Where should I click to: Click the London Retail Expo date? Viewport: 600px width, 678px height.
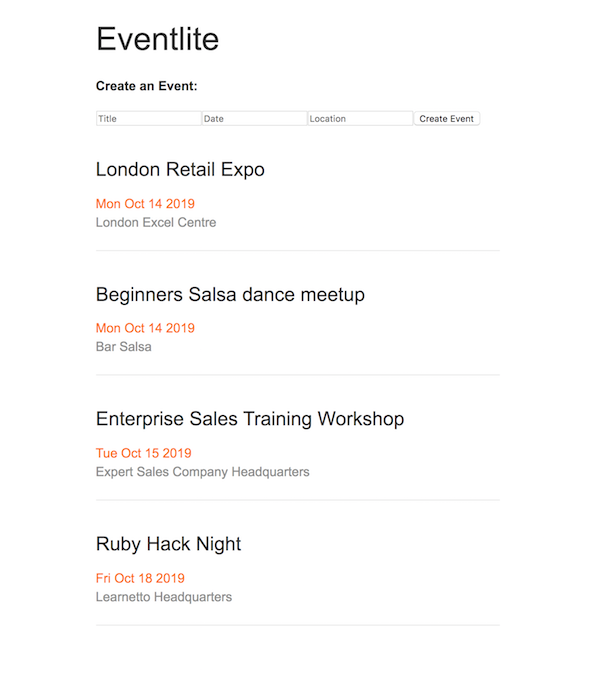point(145,204)
